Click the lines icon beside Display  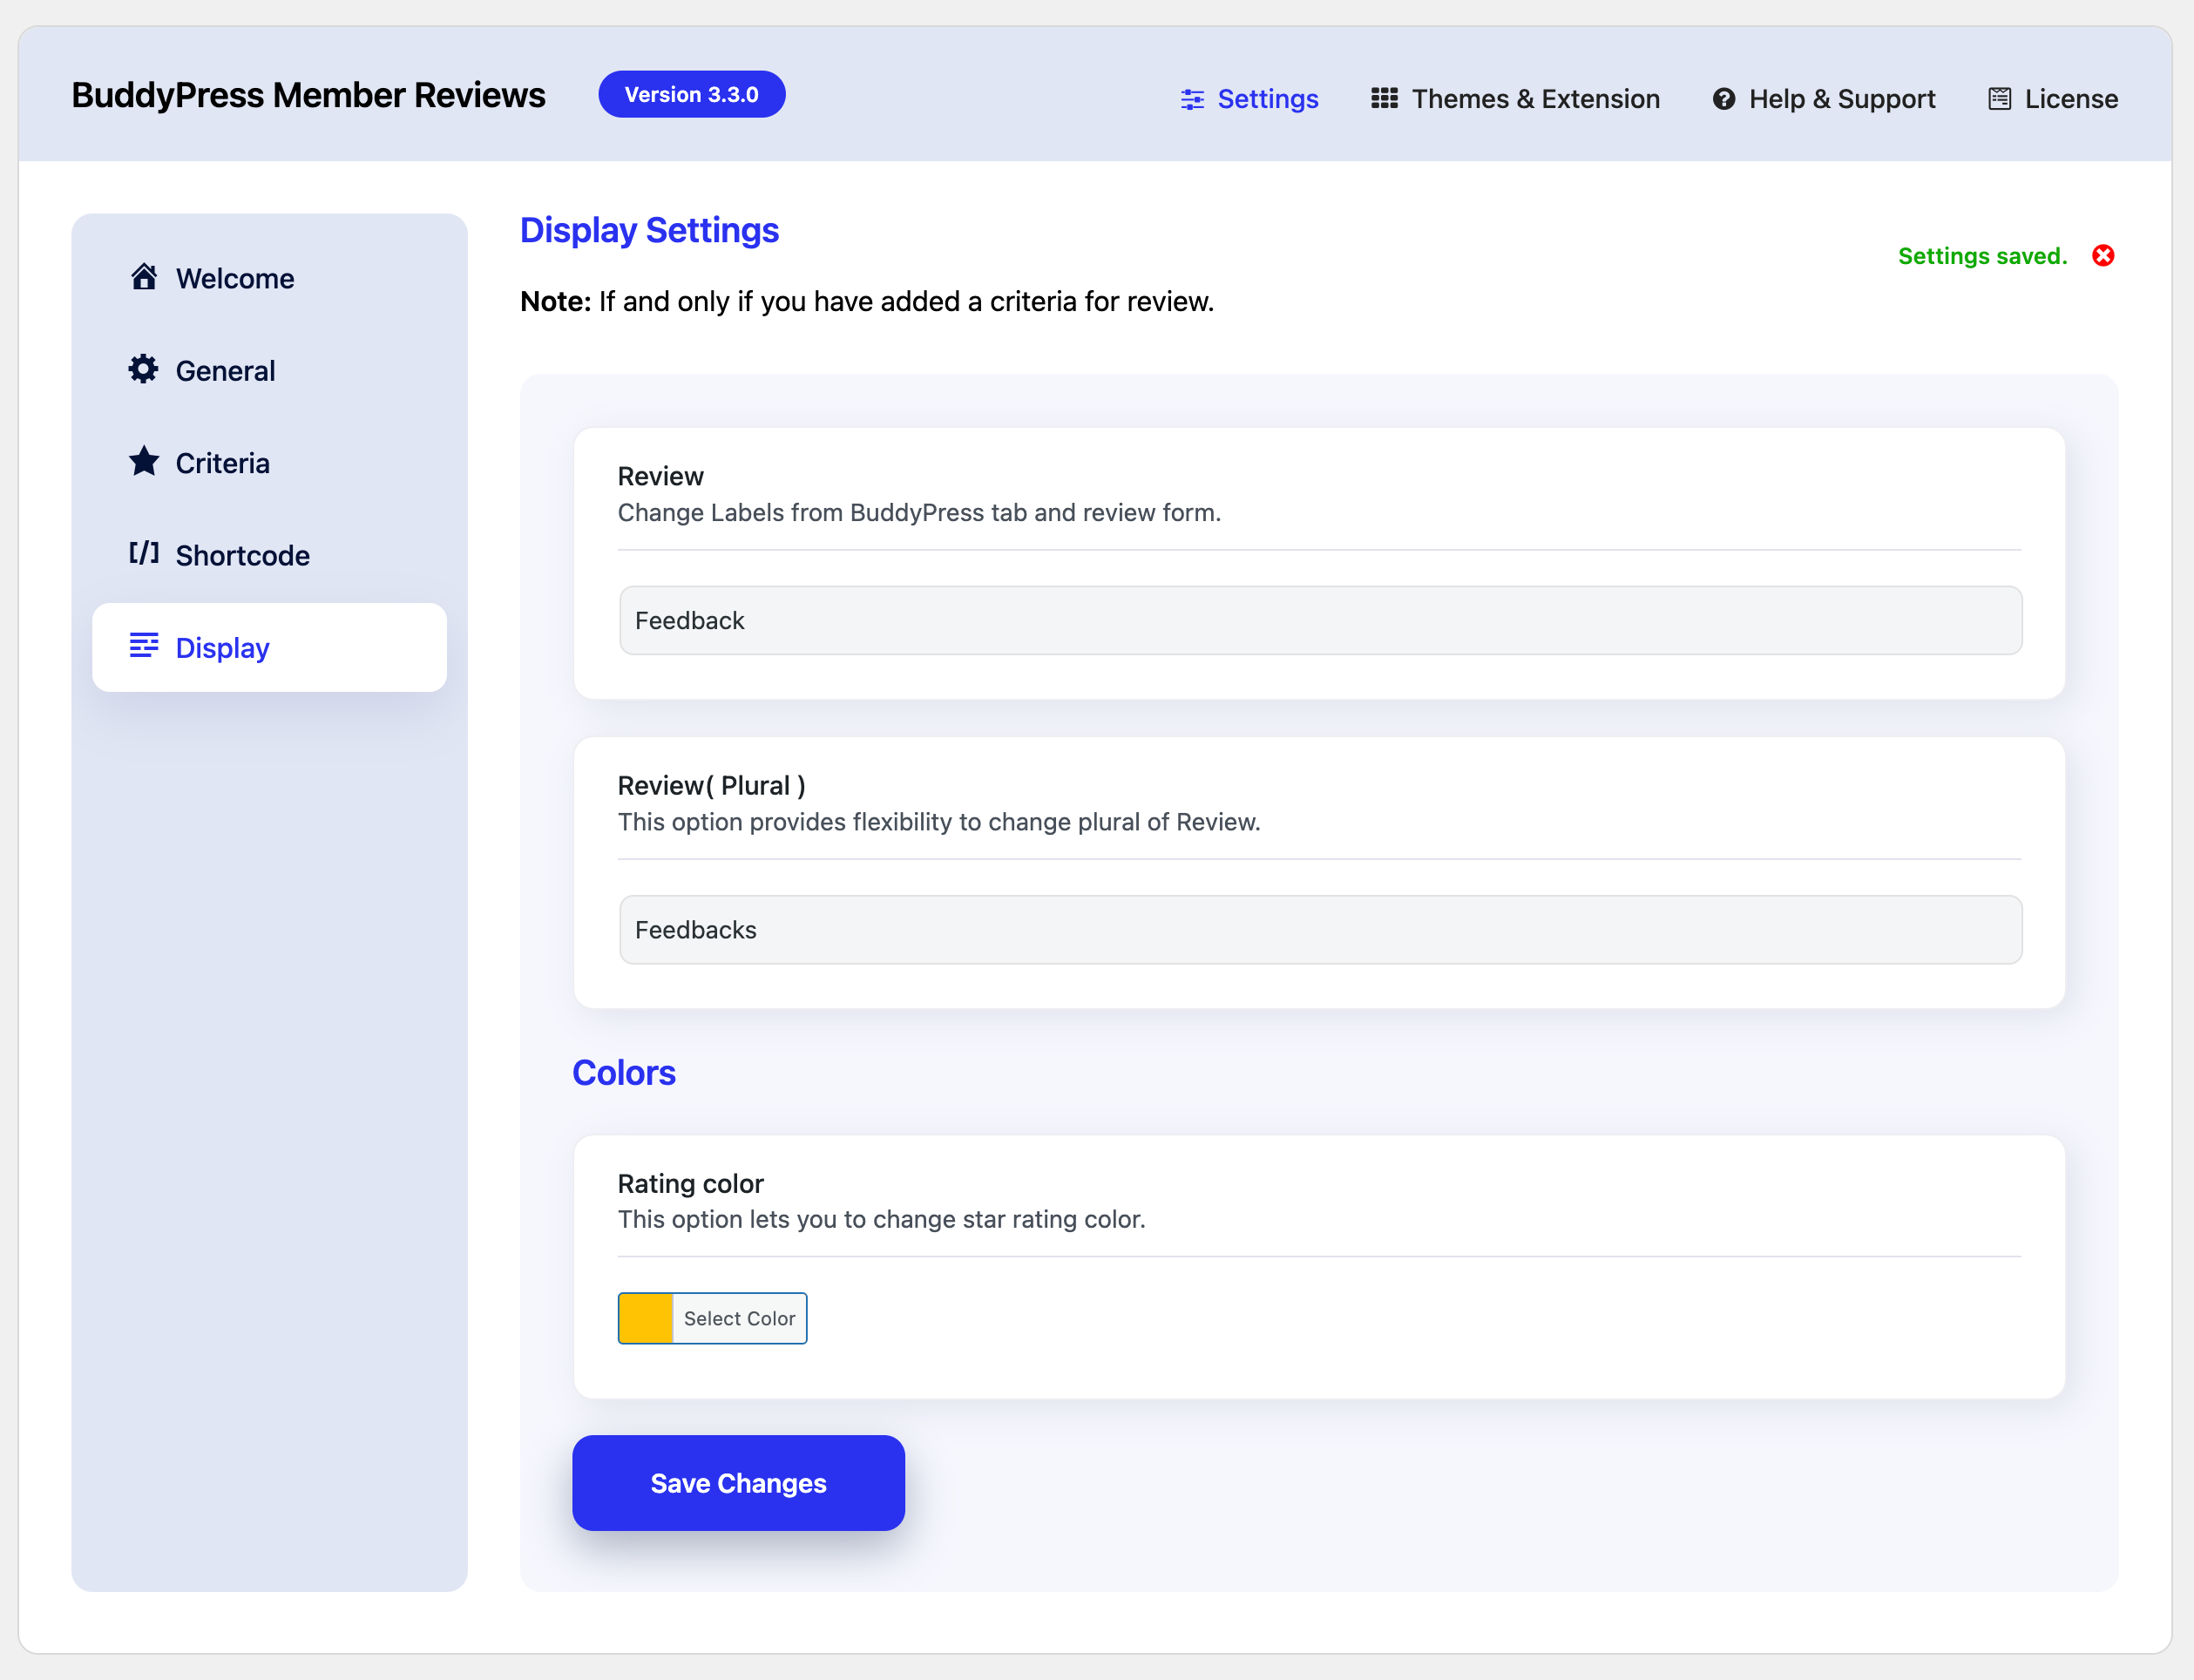(144, 646)
